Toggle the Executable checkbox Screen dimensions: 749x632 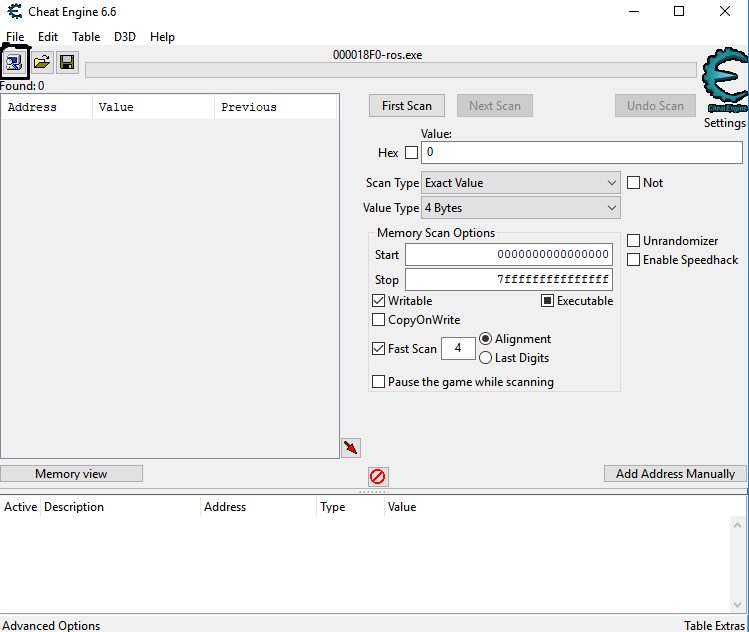[x=547, y=300]
